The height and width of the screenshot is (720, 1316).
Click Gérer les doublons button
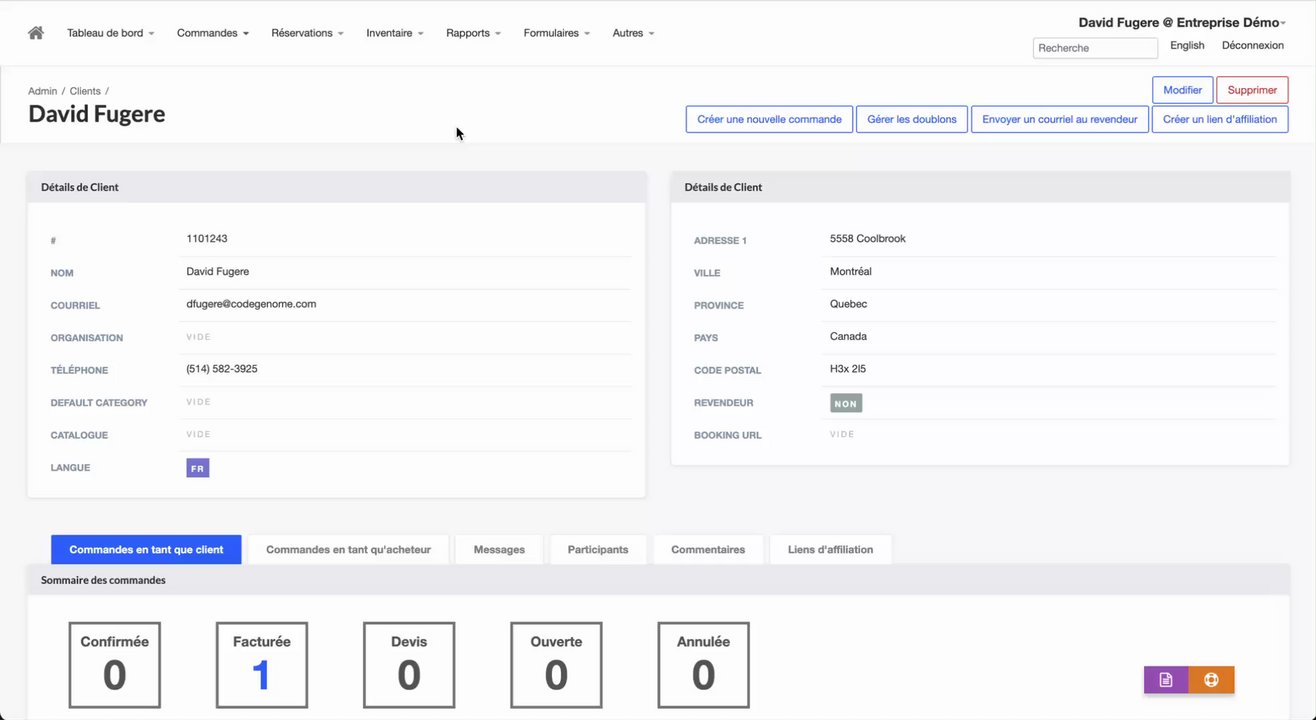click(x=912, y=119)
